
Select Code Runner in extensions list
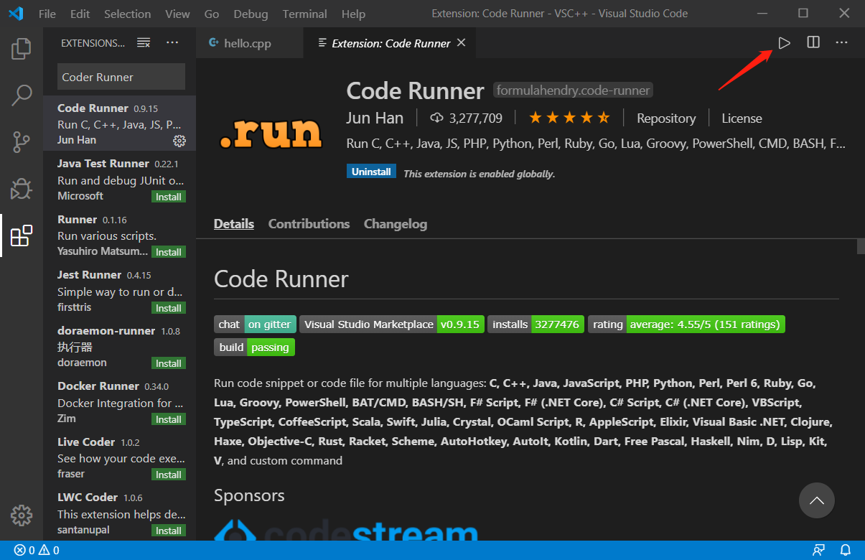(120, 124)
